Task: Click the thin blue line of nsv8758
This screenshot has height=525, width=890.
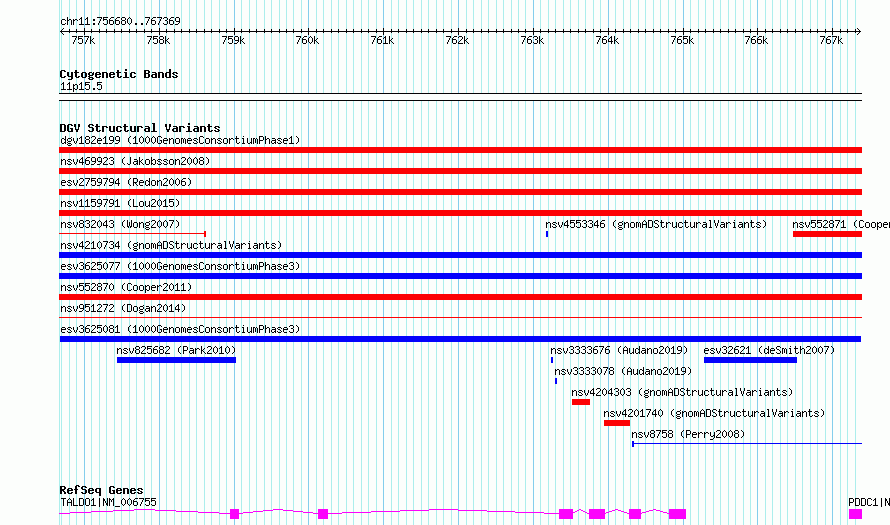Action: (747, 444)
